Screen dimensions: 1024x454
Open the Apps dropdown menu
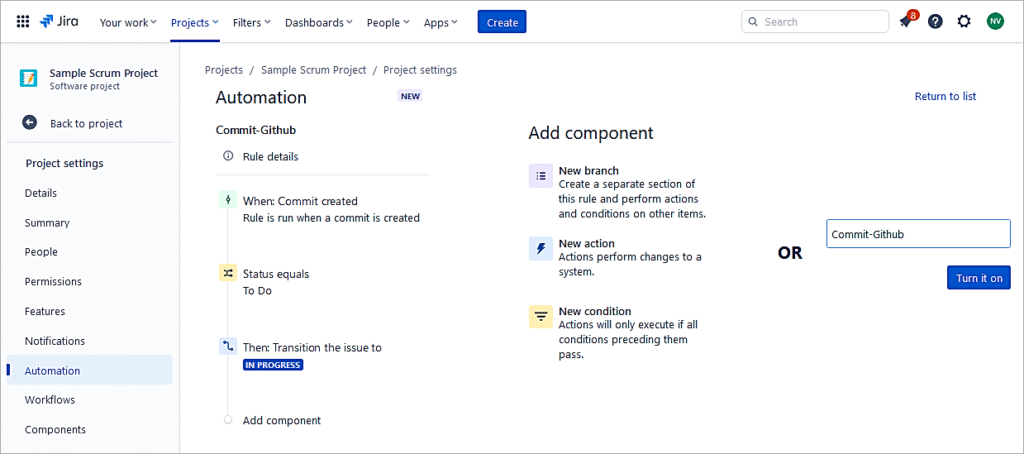point(441,22)
